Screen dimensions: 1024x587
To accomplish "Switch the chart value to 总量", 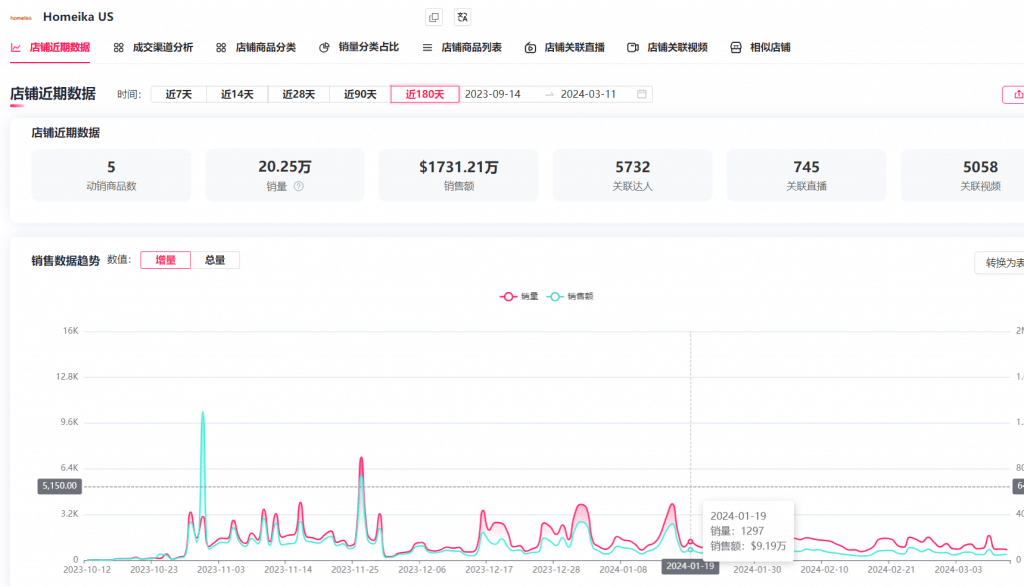I will (x=215, y=260).
